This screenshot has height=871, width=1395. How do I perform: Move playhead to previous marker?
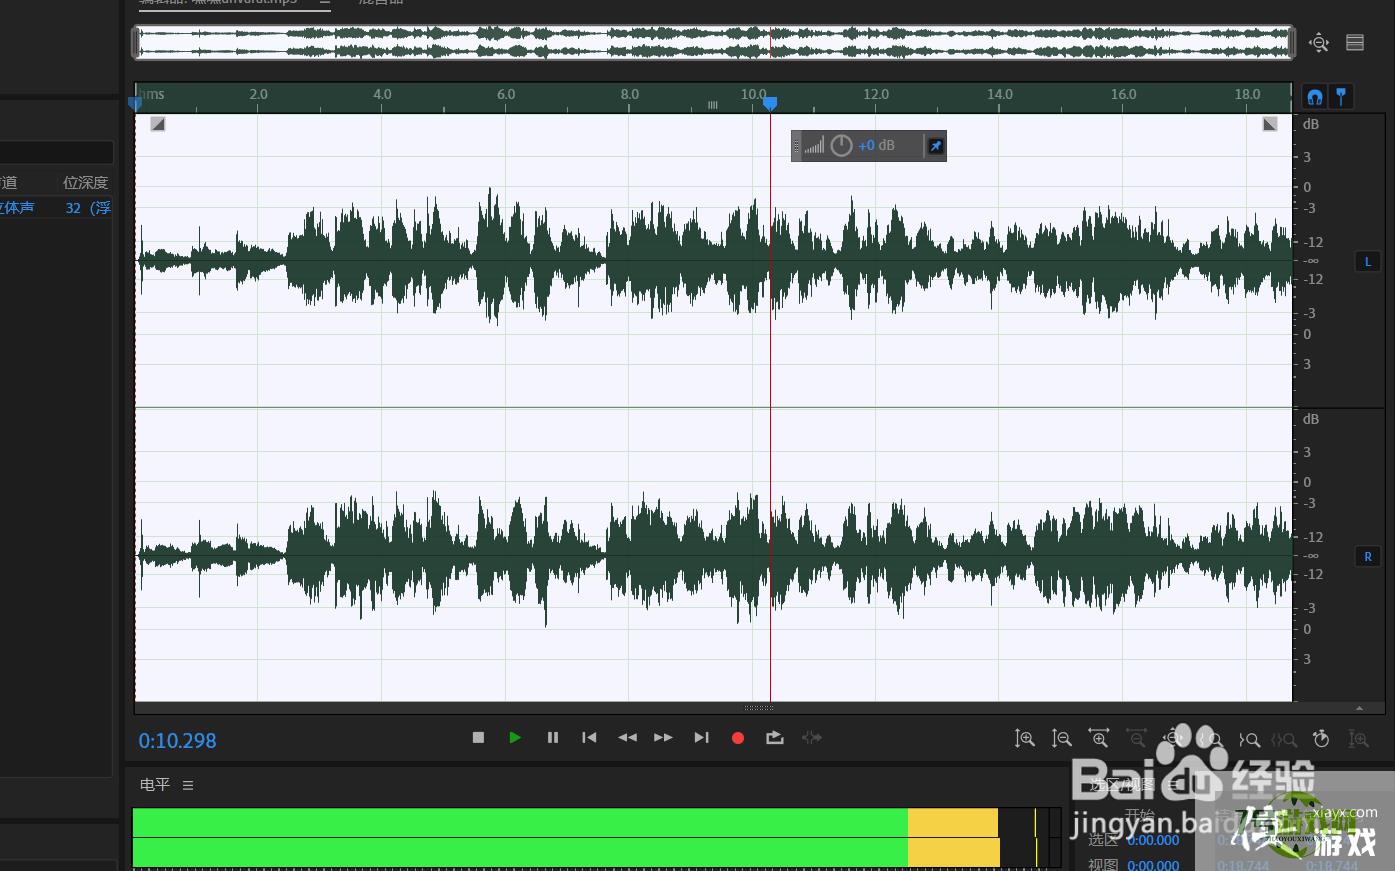(x=589, y=738)
